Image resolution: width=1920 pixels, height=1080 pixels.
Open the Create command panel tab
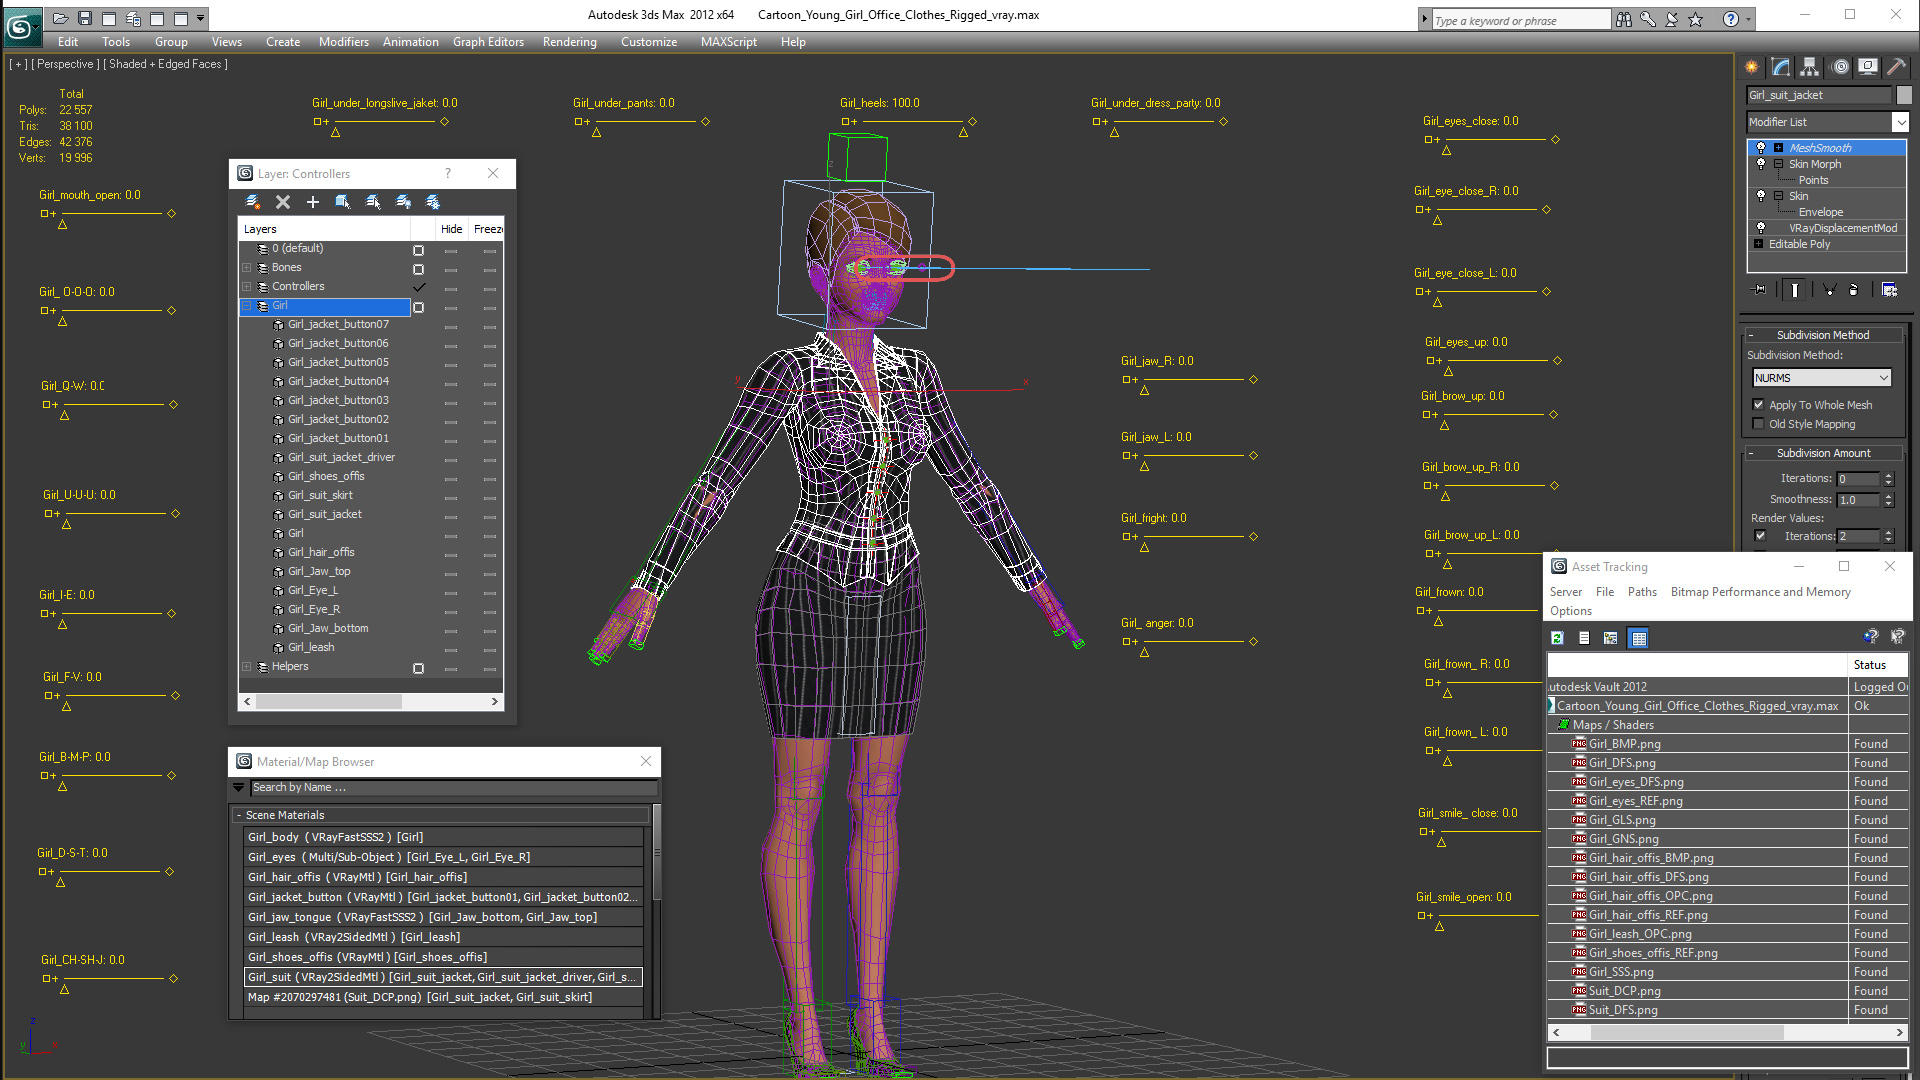coord(1752,67)
